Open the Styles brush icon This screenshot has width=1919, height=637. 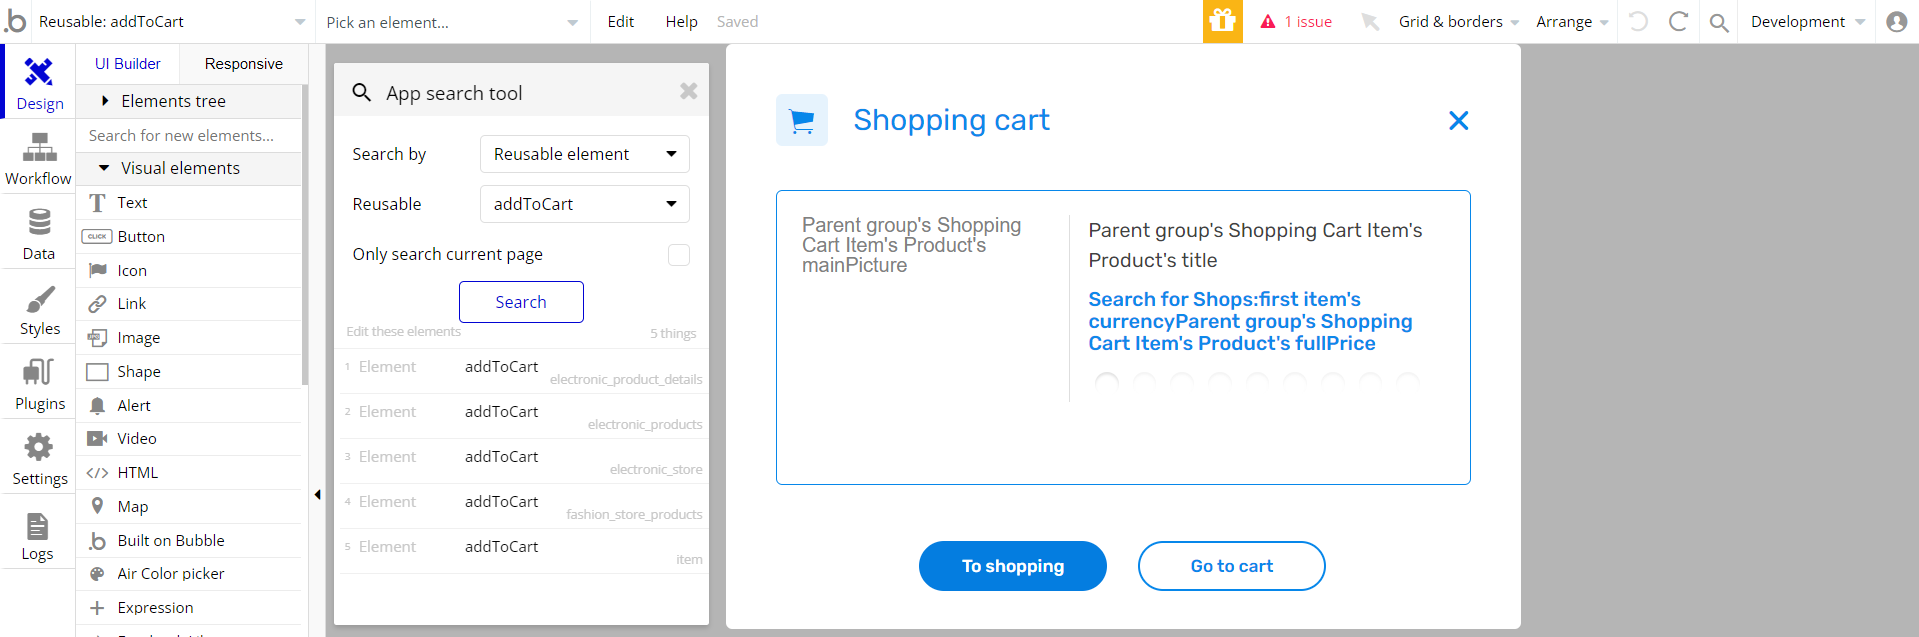[x=39, y=300]
